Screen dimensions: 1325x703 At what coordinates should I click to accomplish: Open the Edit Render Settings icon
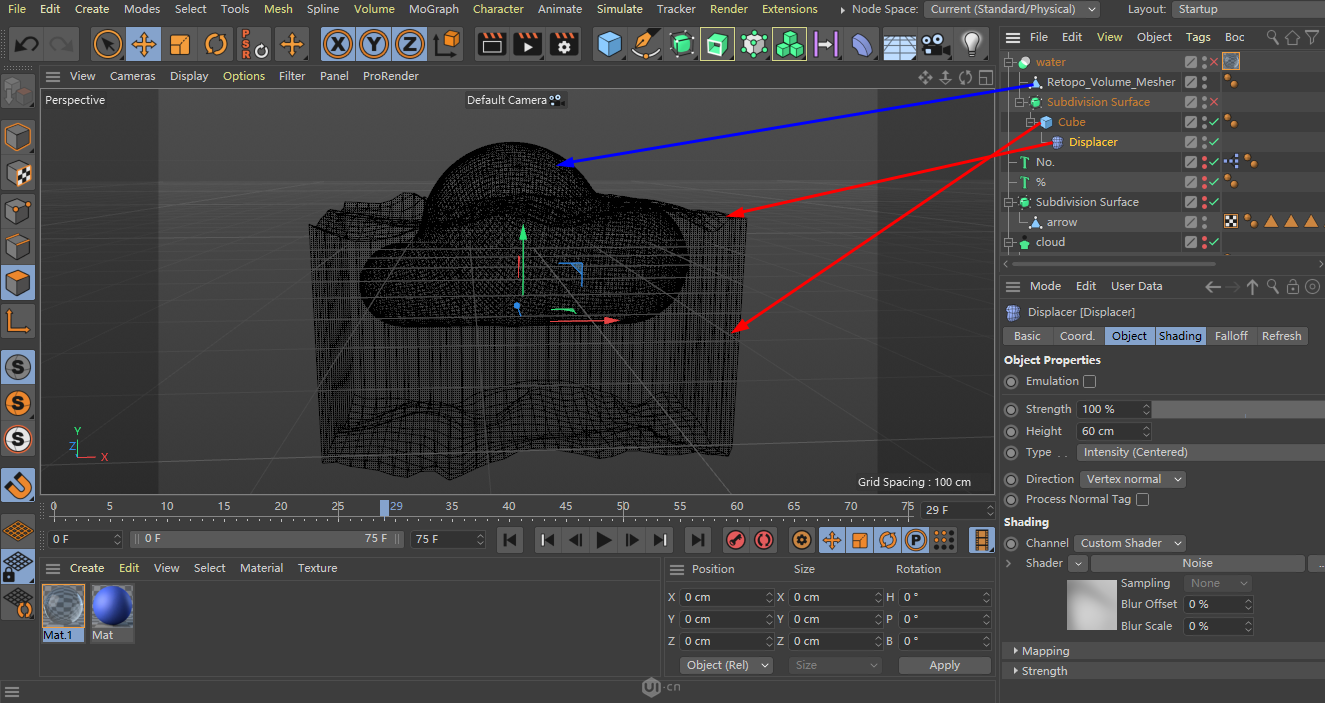coord(564,44)
